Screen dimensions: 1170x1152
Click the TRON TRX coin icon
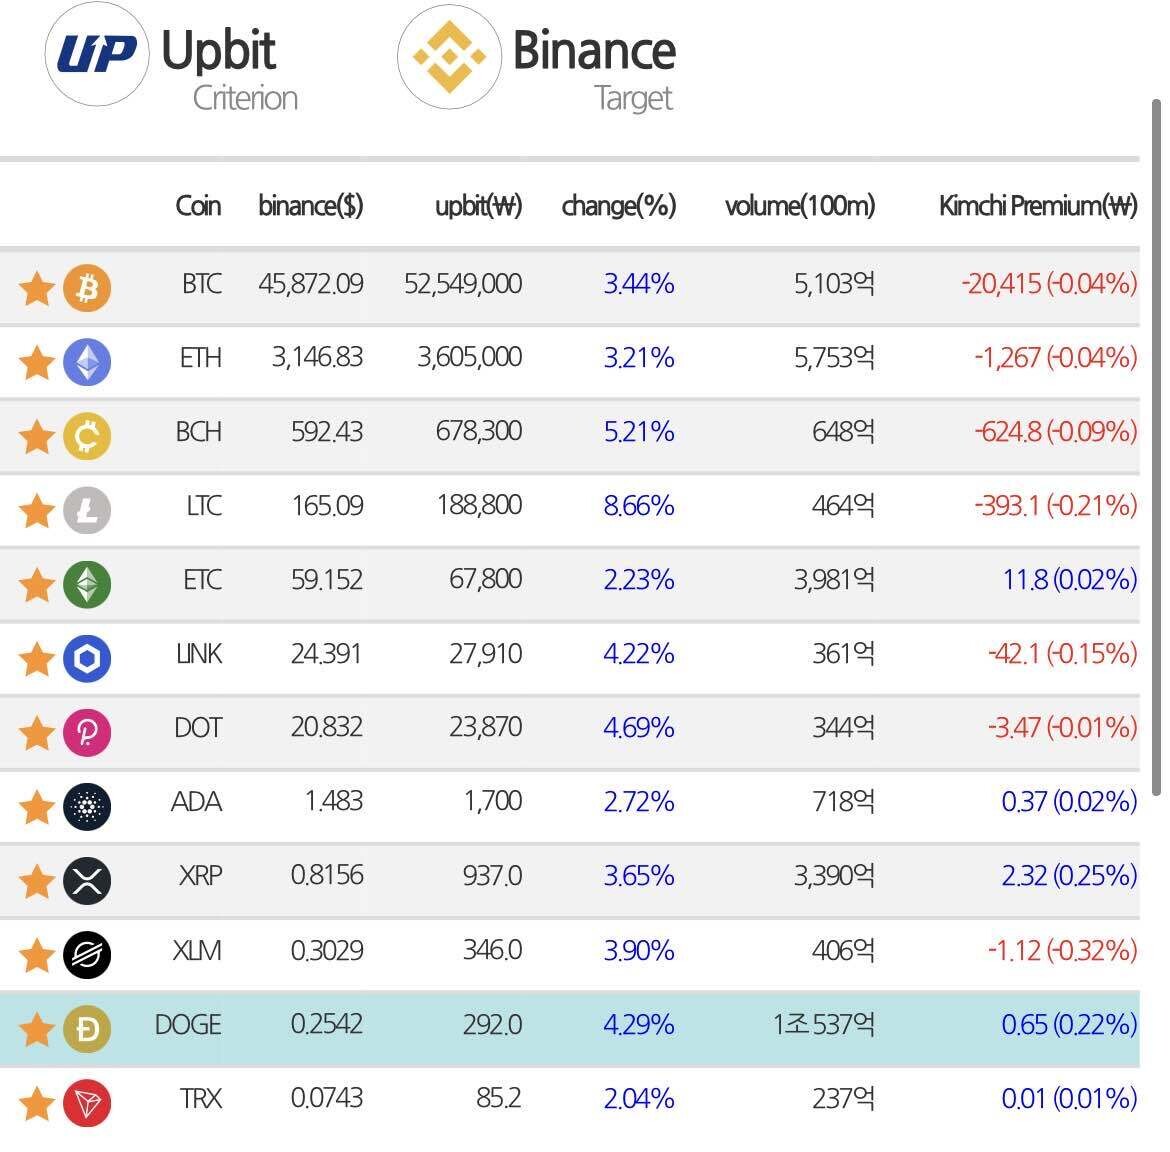[x=87, y=1103]
